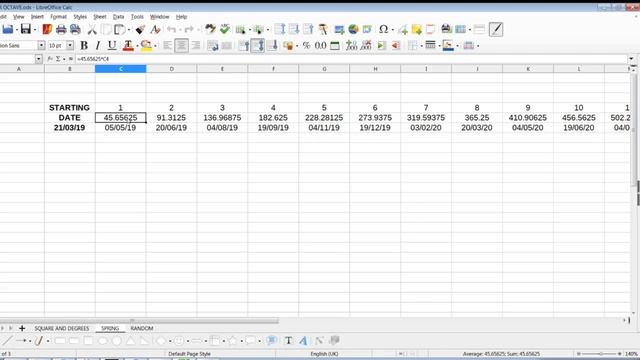Click the Save document icon

tap(25, 29)
